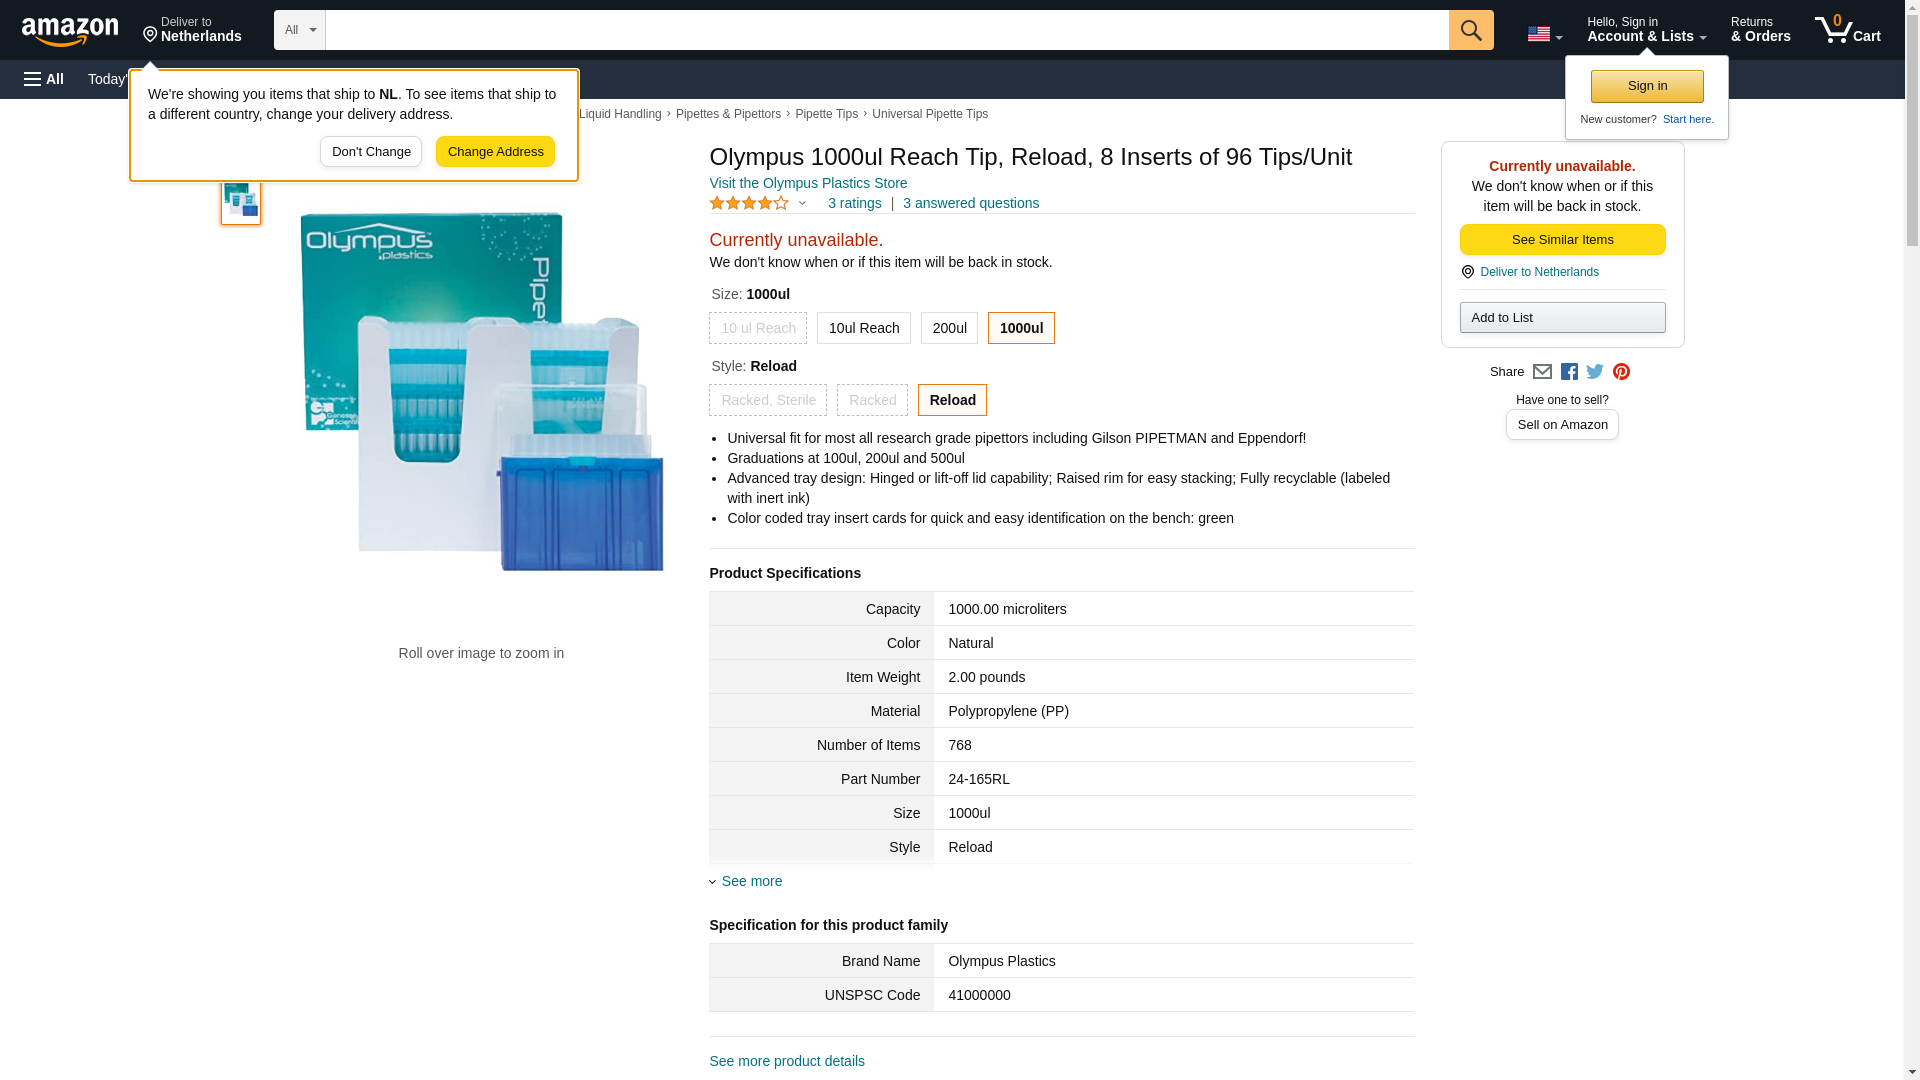This screenshot has height=1080, width=1920.
Task: Open language flag dropdown
Action: [x=1544, y=34]
